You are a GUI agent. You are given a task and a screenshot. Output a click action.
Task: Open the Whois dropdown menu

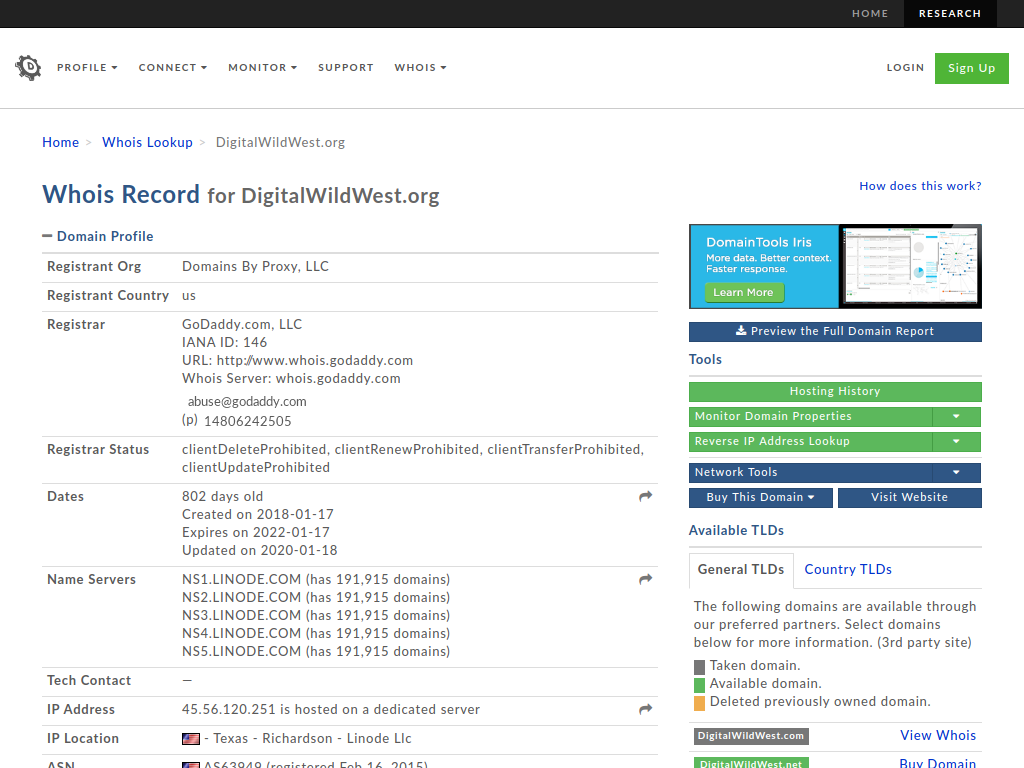tap(420, 67)
